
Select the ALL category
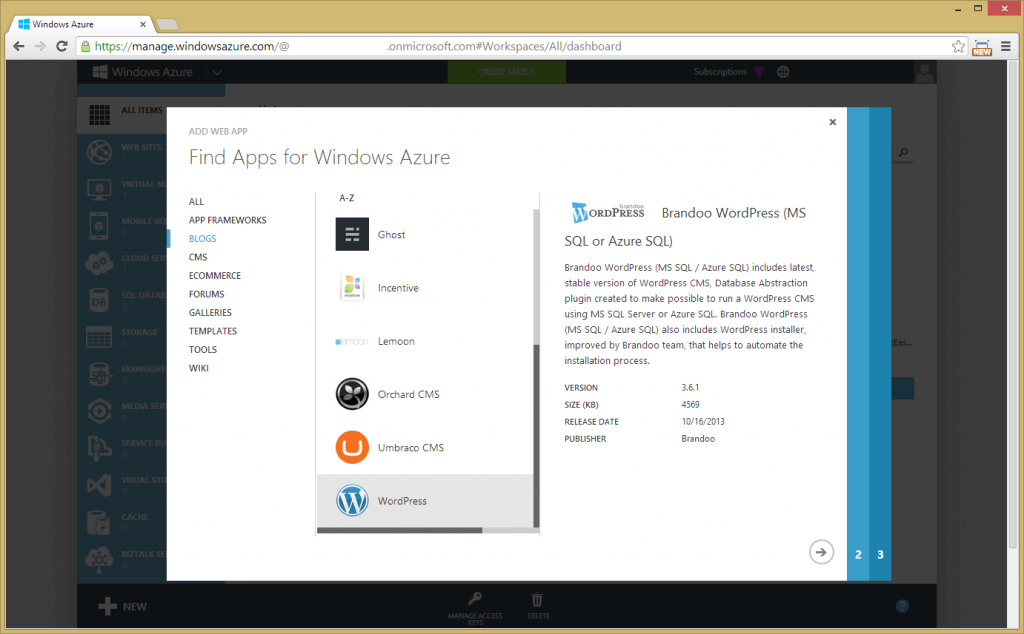(x=196, y=202)
